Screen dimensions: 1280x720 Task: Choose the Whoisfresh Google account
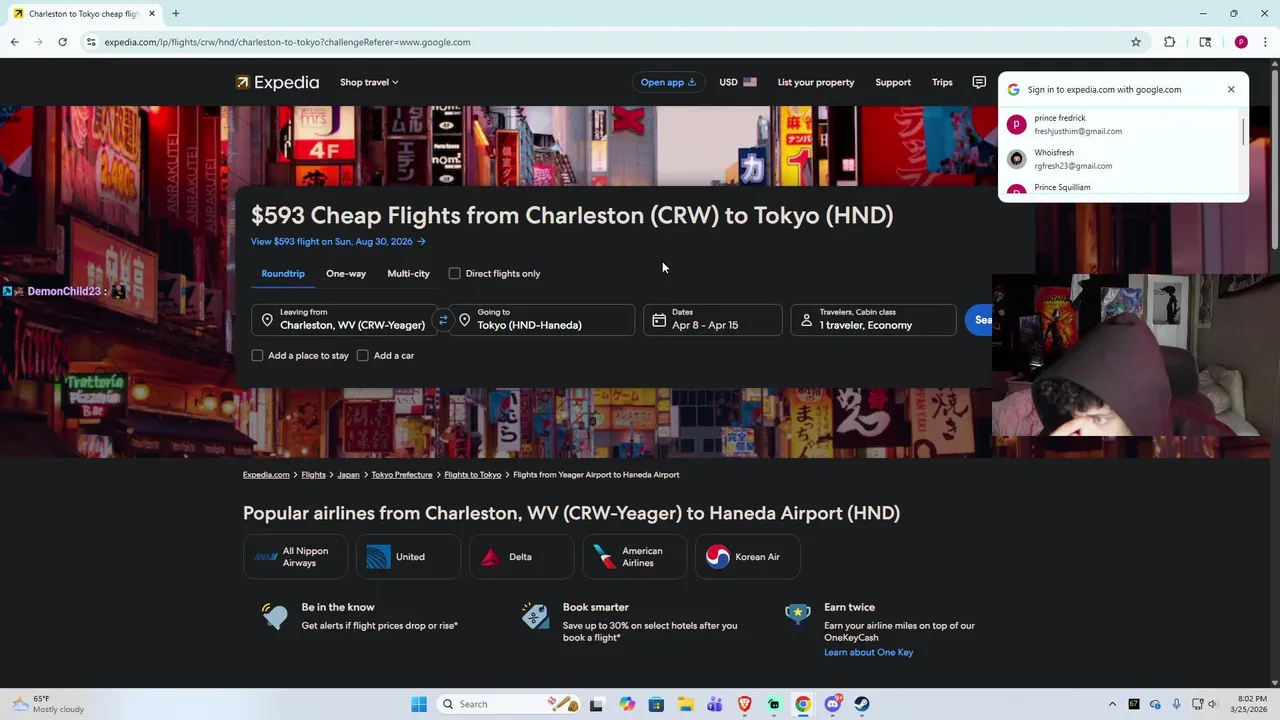(1120, 159)
